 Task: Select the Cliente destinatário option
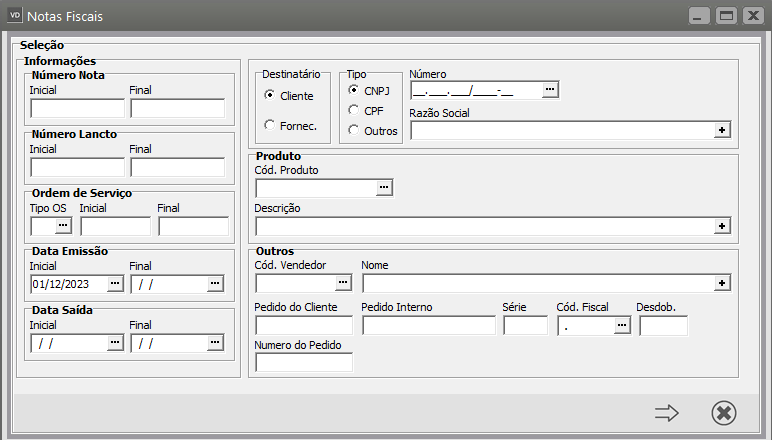(269, 95)
